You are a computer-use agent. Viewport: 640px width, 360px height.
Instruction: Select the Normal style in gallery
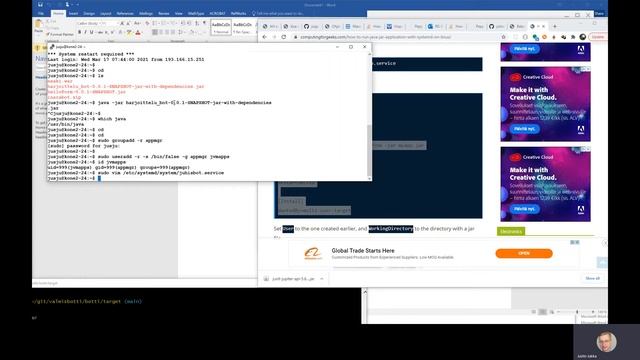pos(221,27)
